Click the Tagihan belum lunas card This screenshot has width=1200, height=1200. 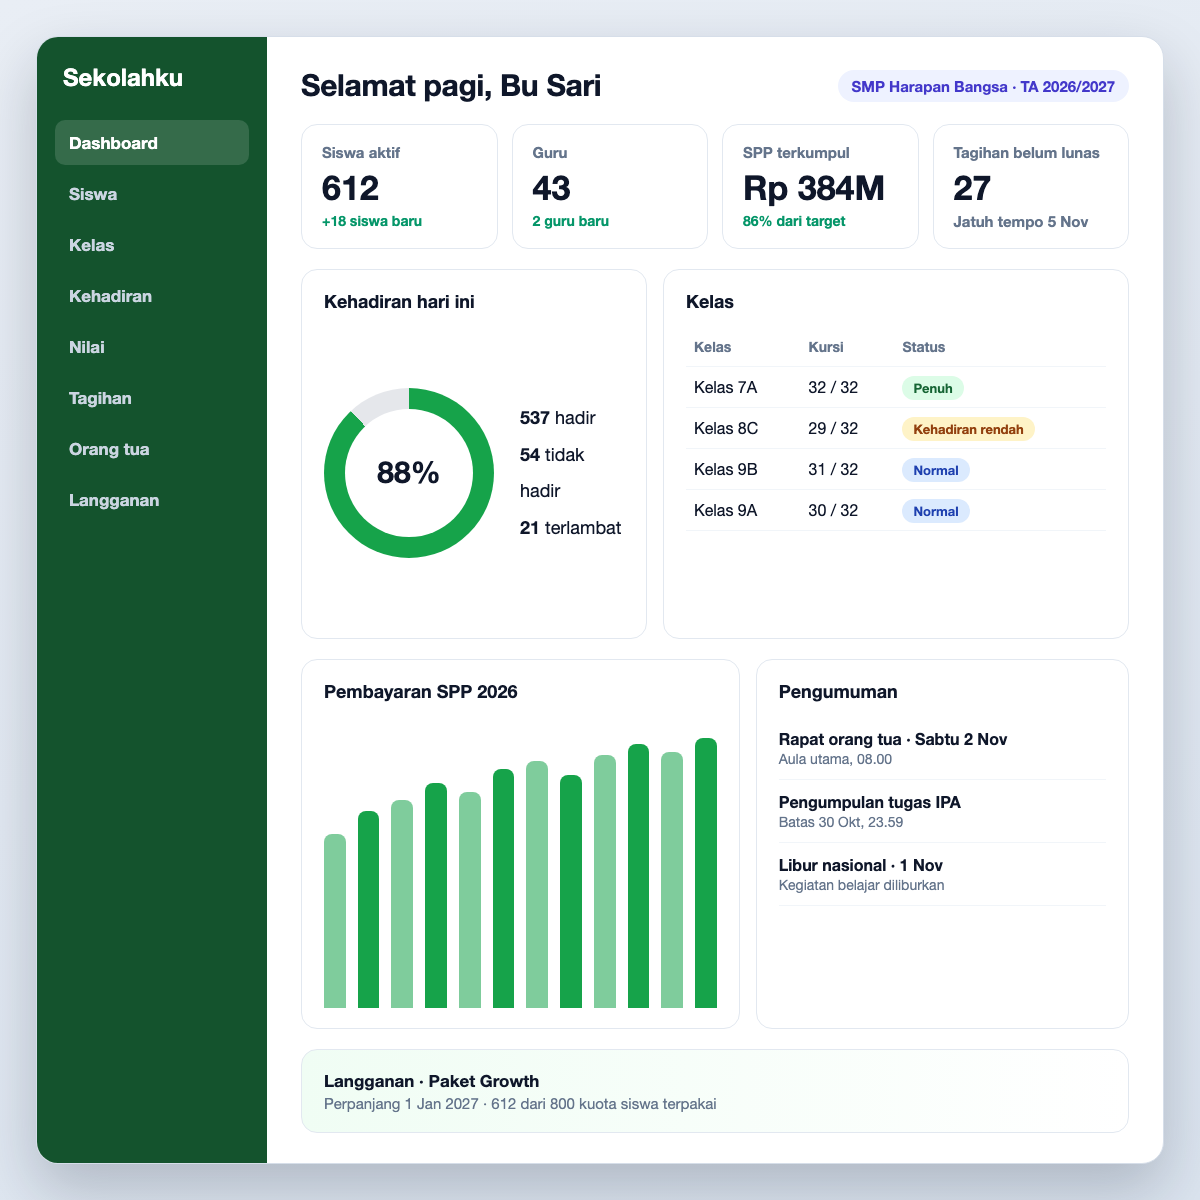click(x=1031, y=186)
